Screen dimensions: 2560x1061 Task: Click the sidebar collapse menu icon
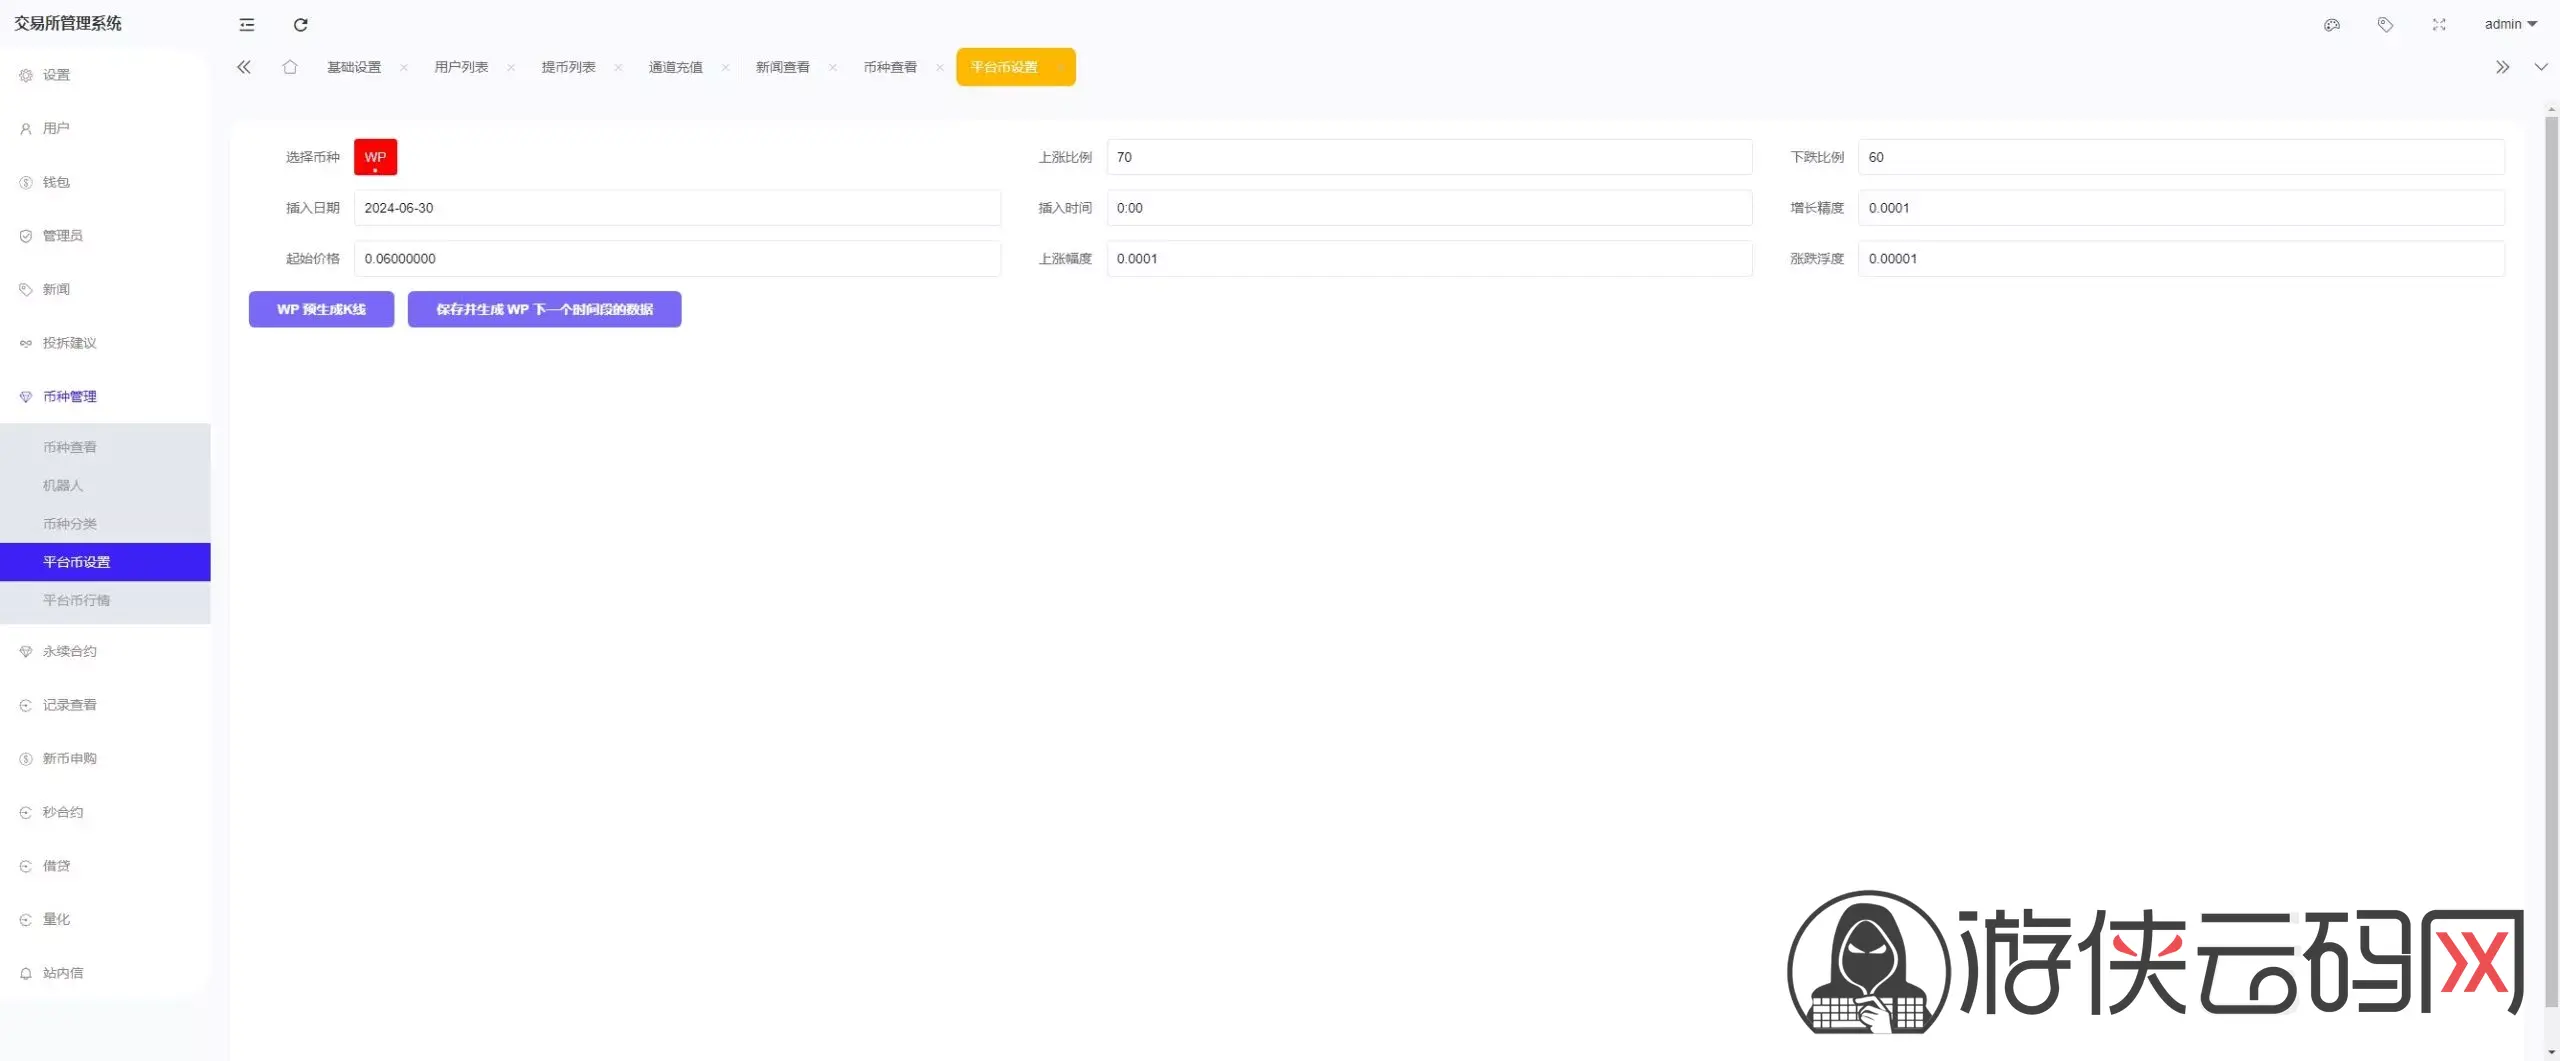tap(247, 25)
